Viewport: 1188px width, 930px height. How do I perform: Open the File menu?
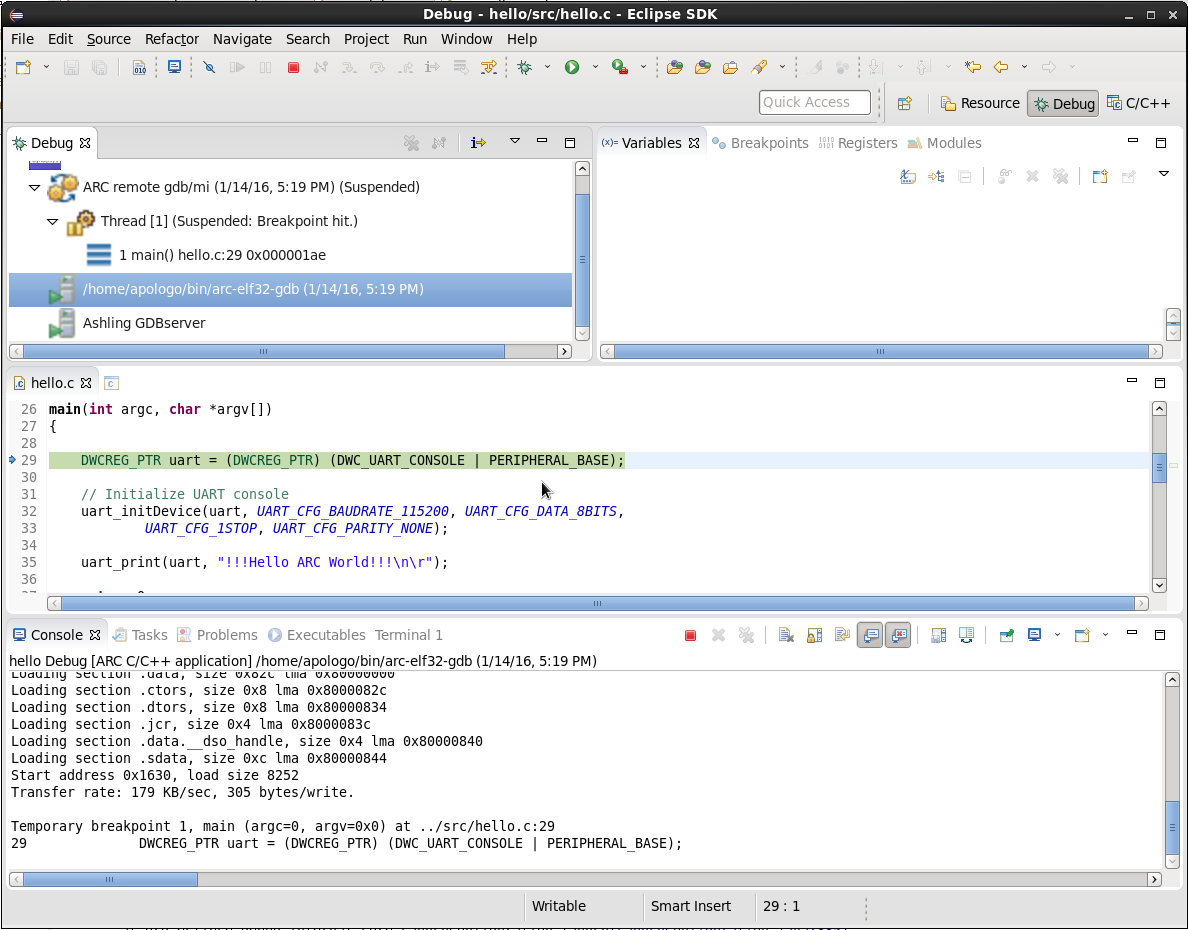[22, 39]
